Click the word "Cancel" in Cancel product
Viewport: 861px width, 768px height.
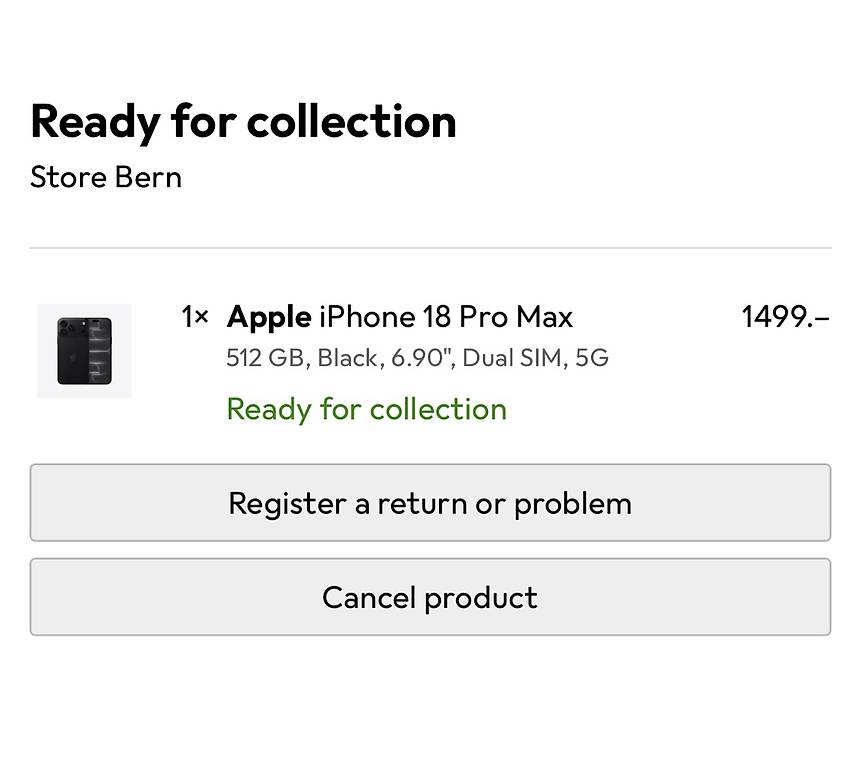point(368,597)
